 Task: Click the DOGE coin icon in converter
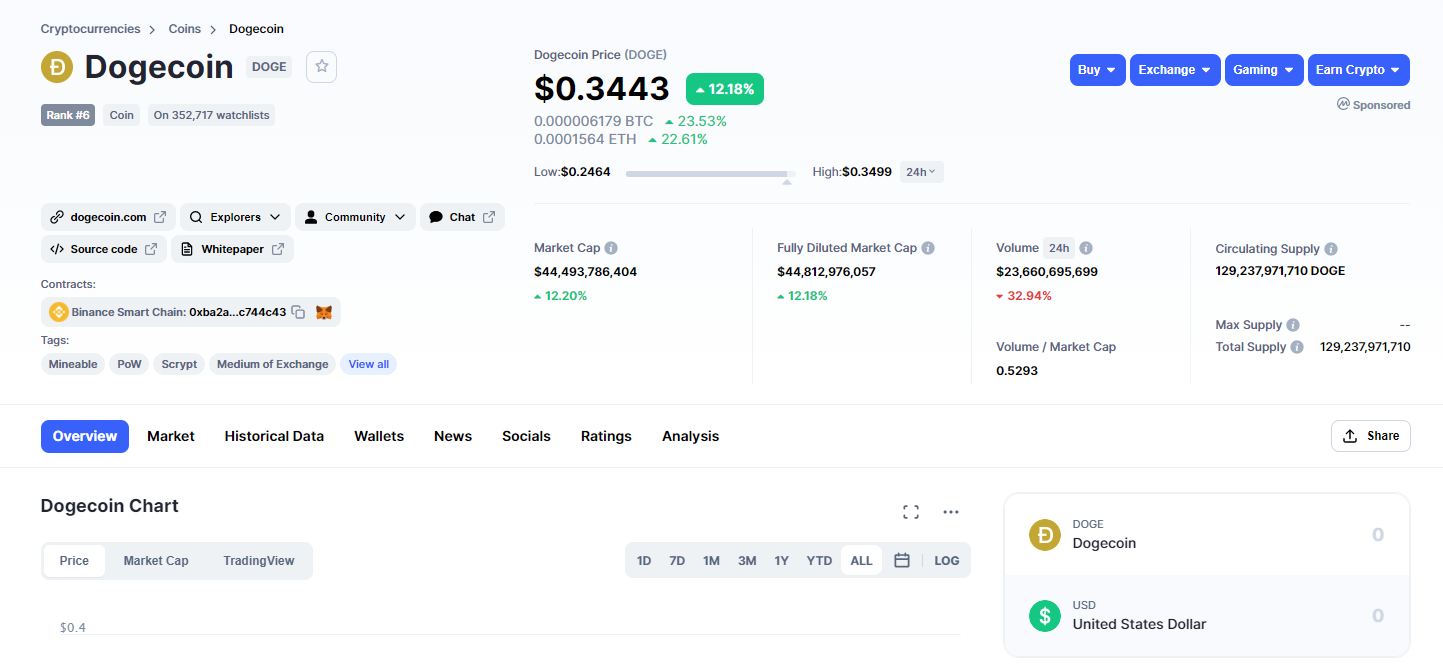coord(1045,535)
